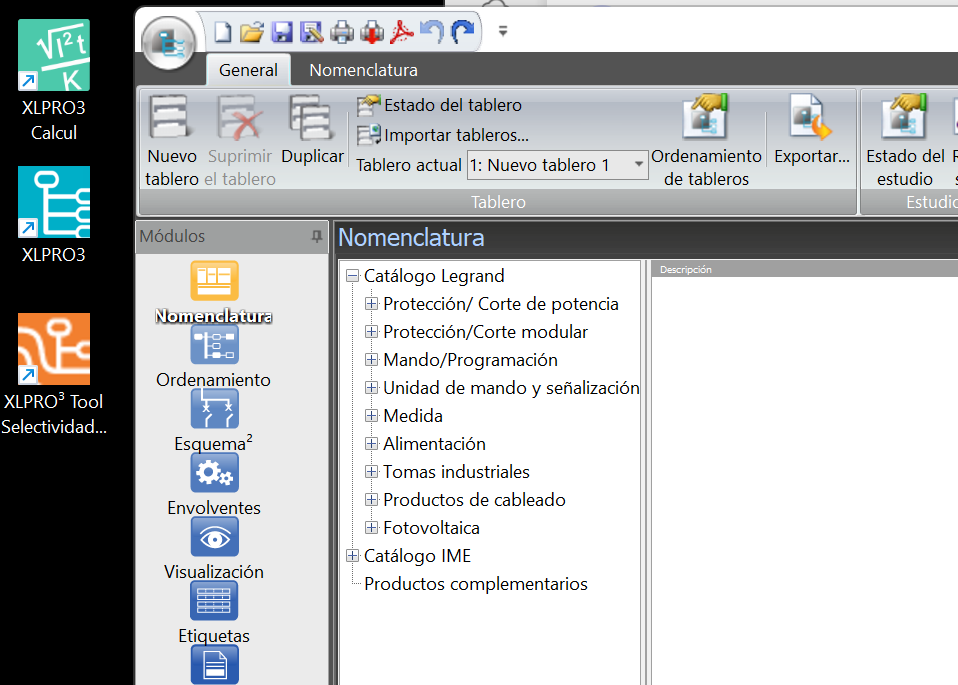Click Suprimir el tablero button
This screenshot has height=685, width=958.
pyautogui.click(x=240, y=141)
